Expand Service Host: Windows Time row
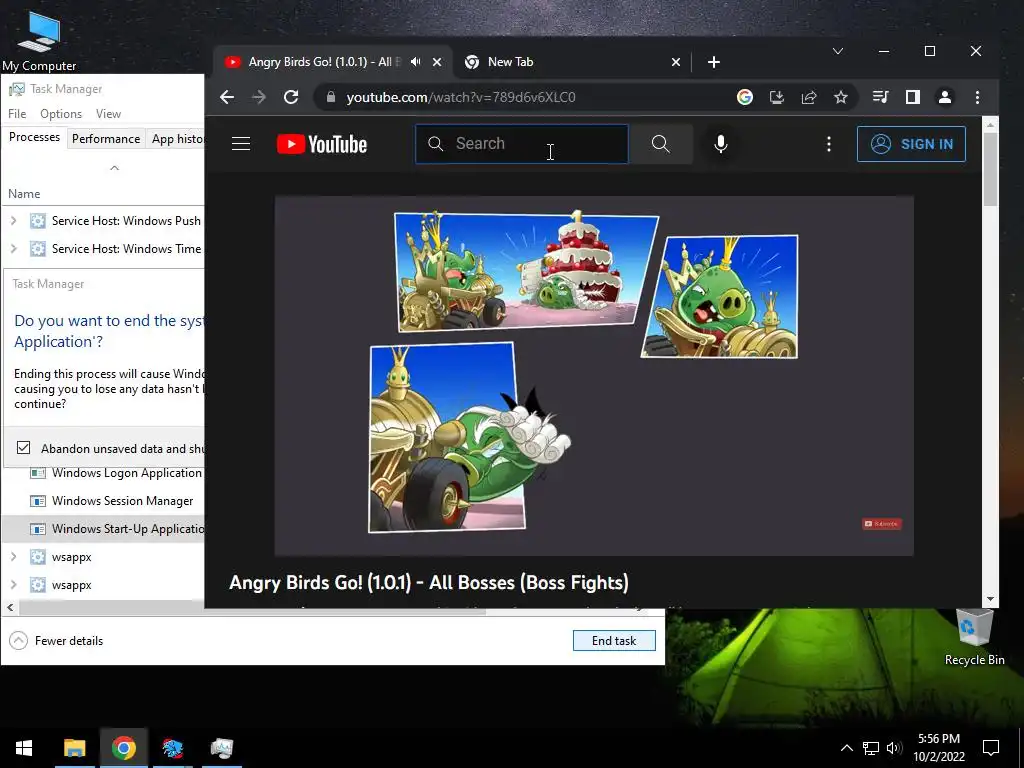This screenshot has width=1024, height=768. [x=13, y=249]
